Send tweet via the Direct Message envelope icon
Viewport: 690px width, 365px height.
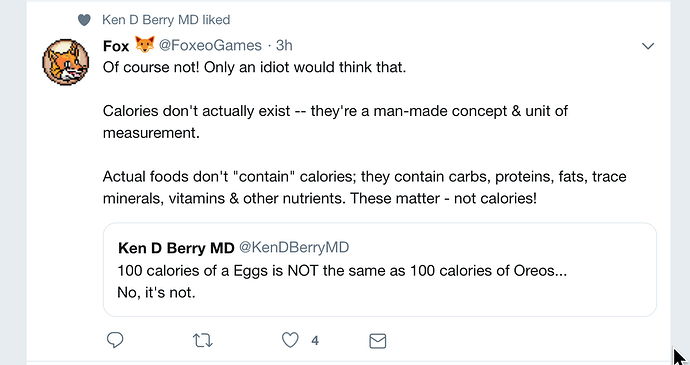coord(378,341)
